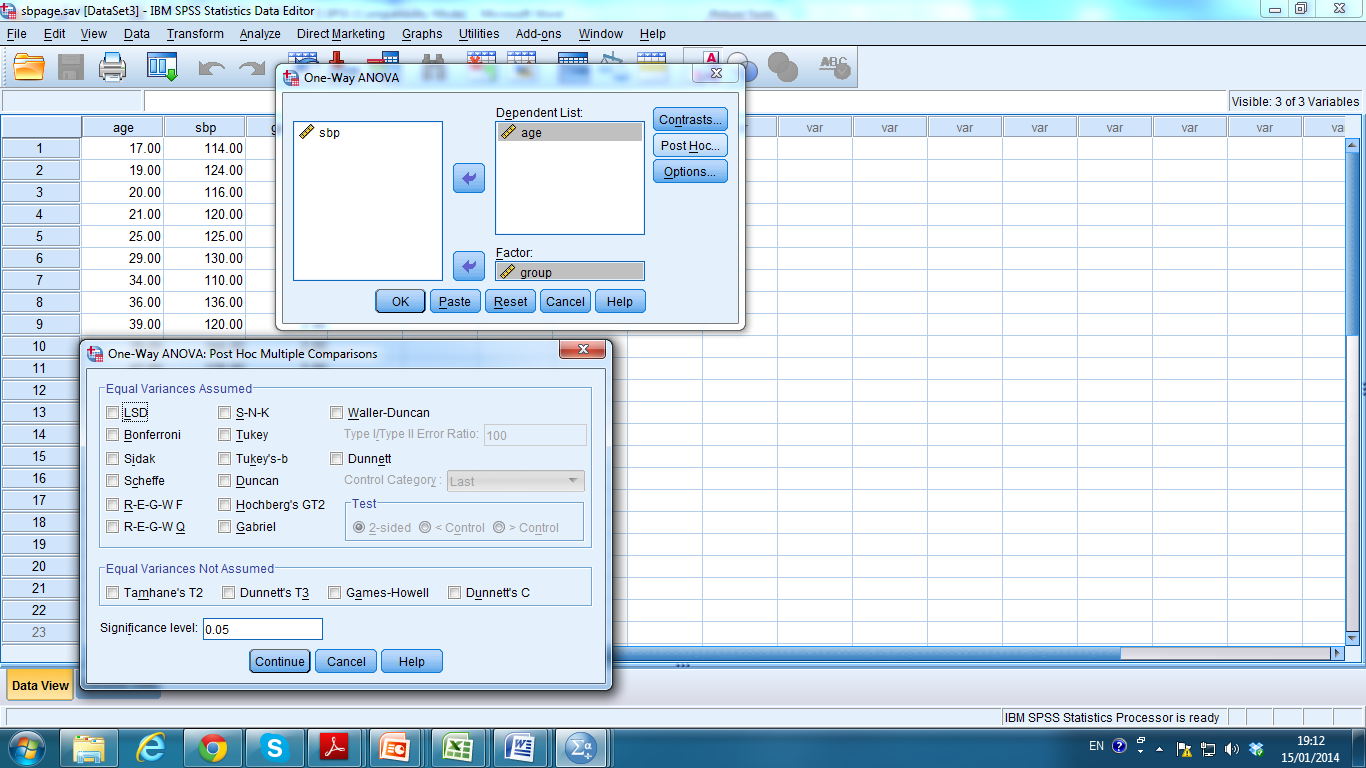Click the Spell Check ABC icon
The image size is (1366, 768).
point(833,67)
